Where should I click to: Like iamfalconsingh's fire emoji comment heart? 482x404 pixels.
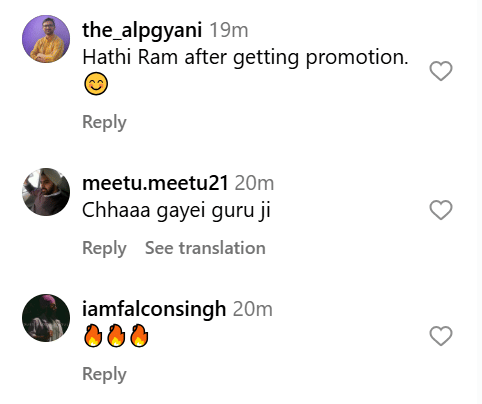point(441,336)
